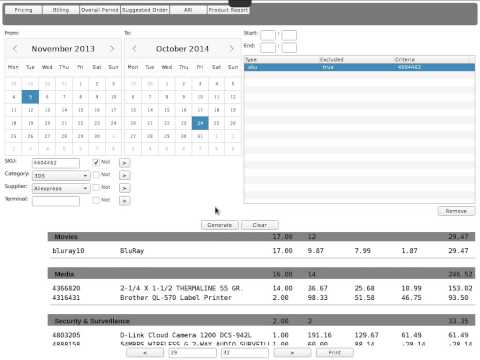Screen dimensions: 480x360
Task: Click the bluray10 SKU row
Action: pos(261,251)
